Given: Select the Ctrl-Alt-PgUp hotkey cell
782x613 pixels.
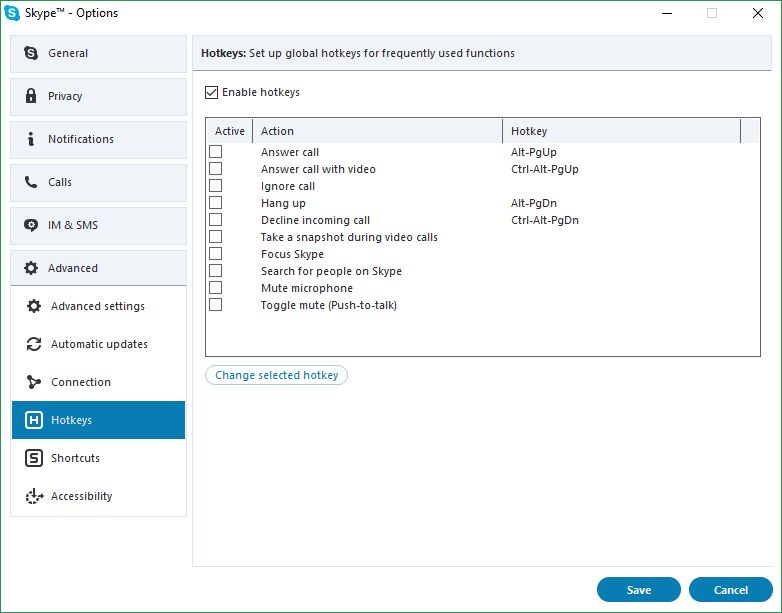Looking at the screenshot, I should (x=545, y=169).
